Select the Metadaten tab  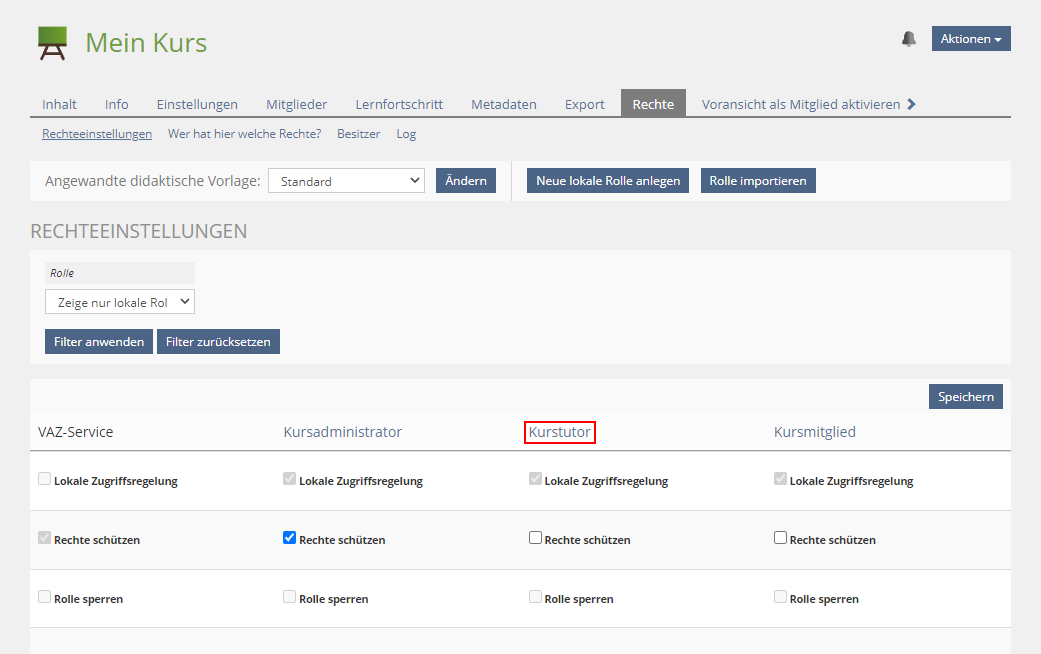point(504,104)
